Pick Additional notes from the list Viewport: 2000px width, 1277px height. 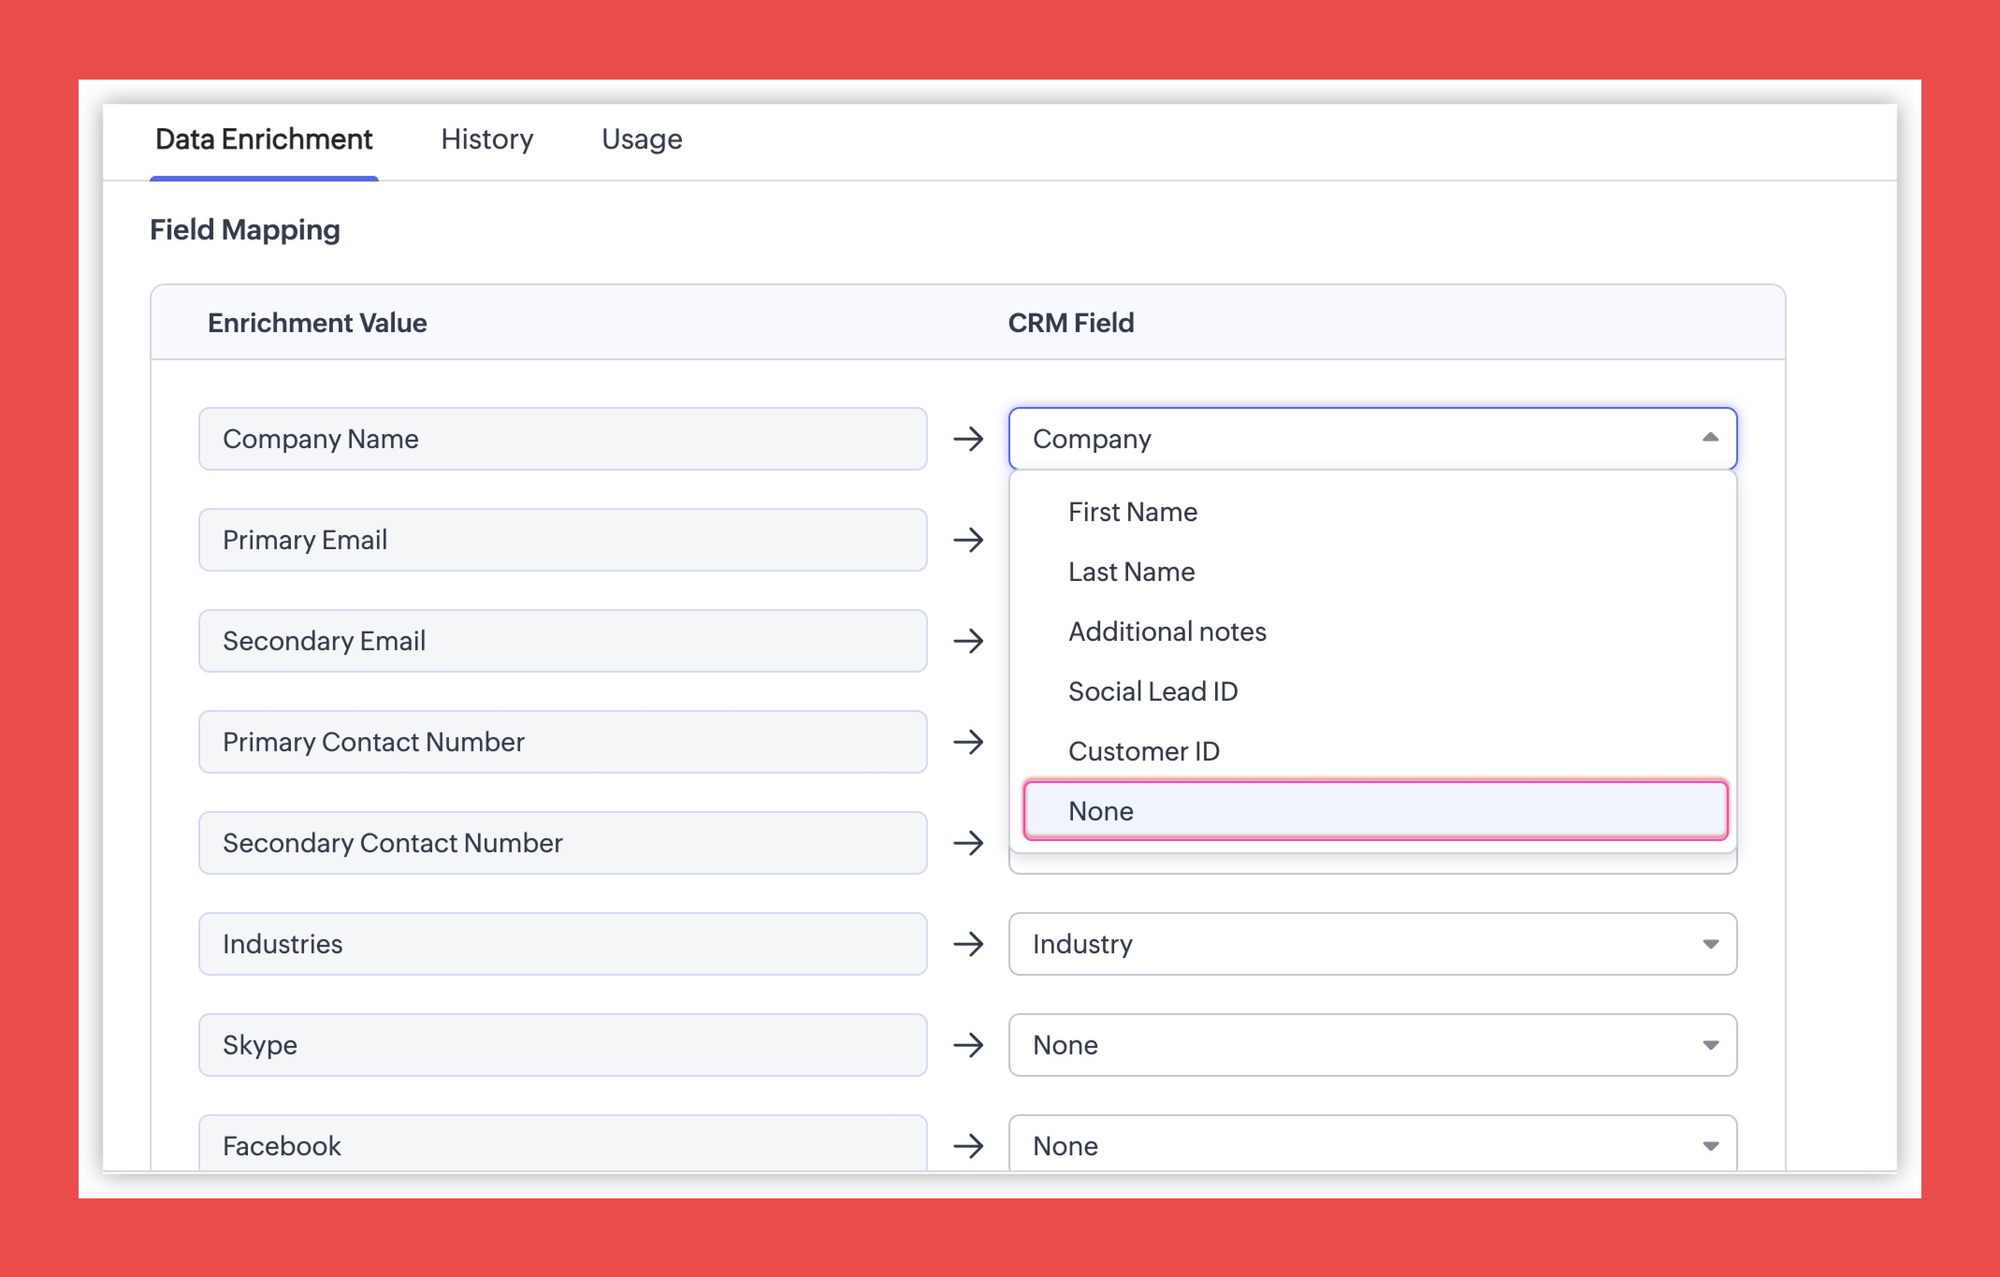(x=1166, y=632)
